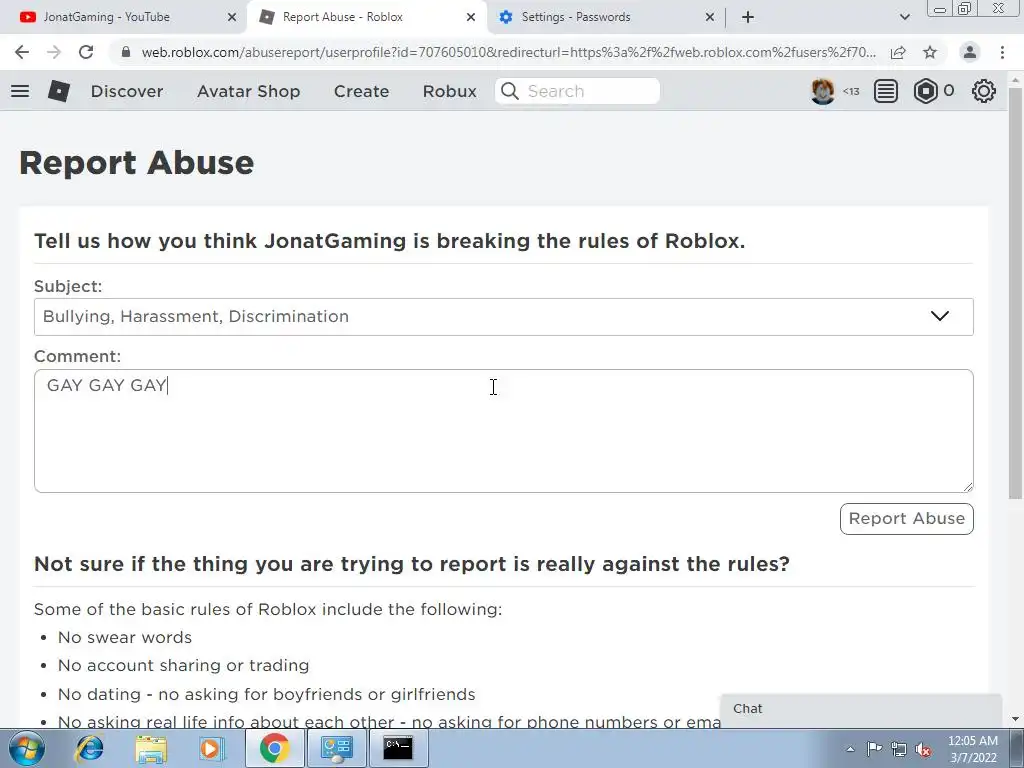This screenshot has width=1024, height=768.
Task: Click the muted volume tray icon
Action: [x=923, y=750]
